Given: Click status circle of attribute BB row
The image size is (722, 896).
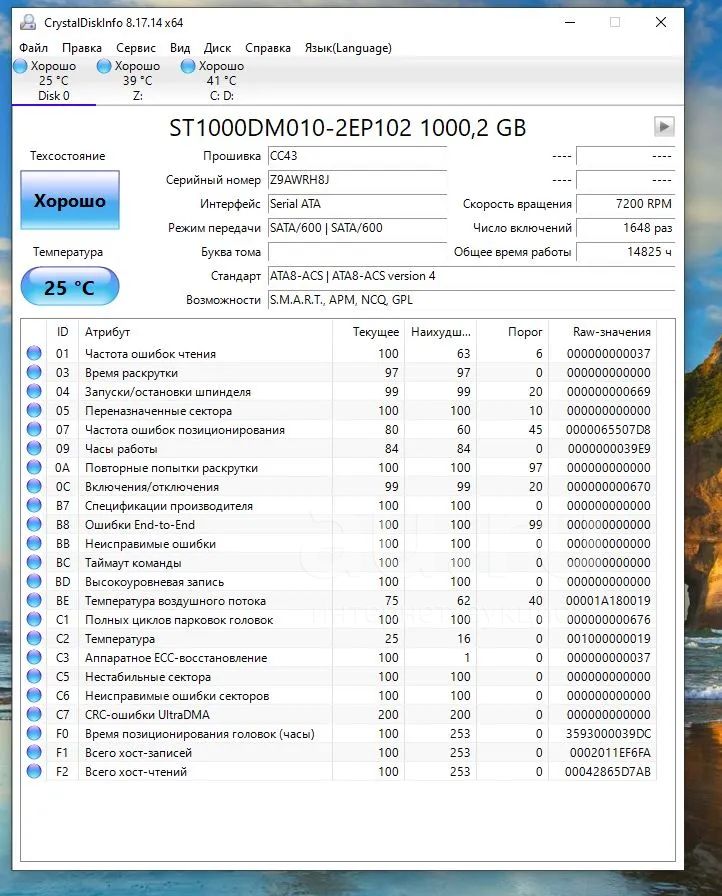Looking at the screenshot, I should [x=34, y=543].
